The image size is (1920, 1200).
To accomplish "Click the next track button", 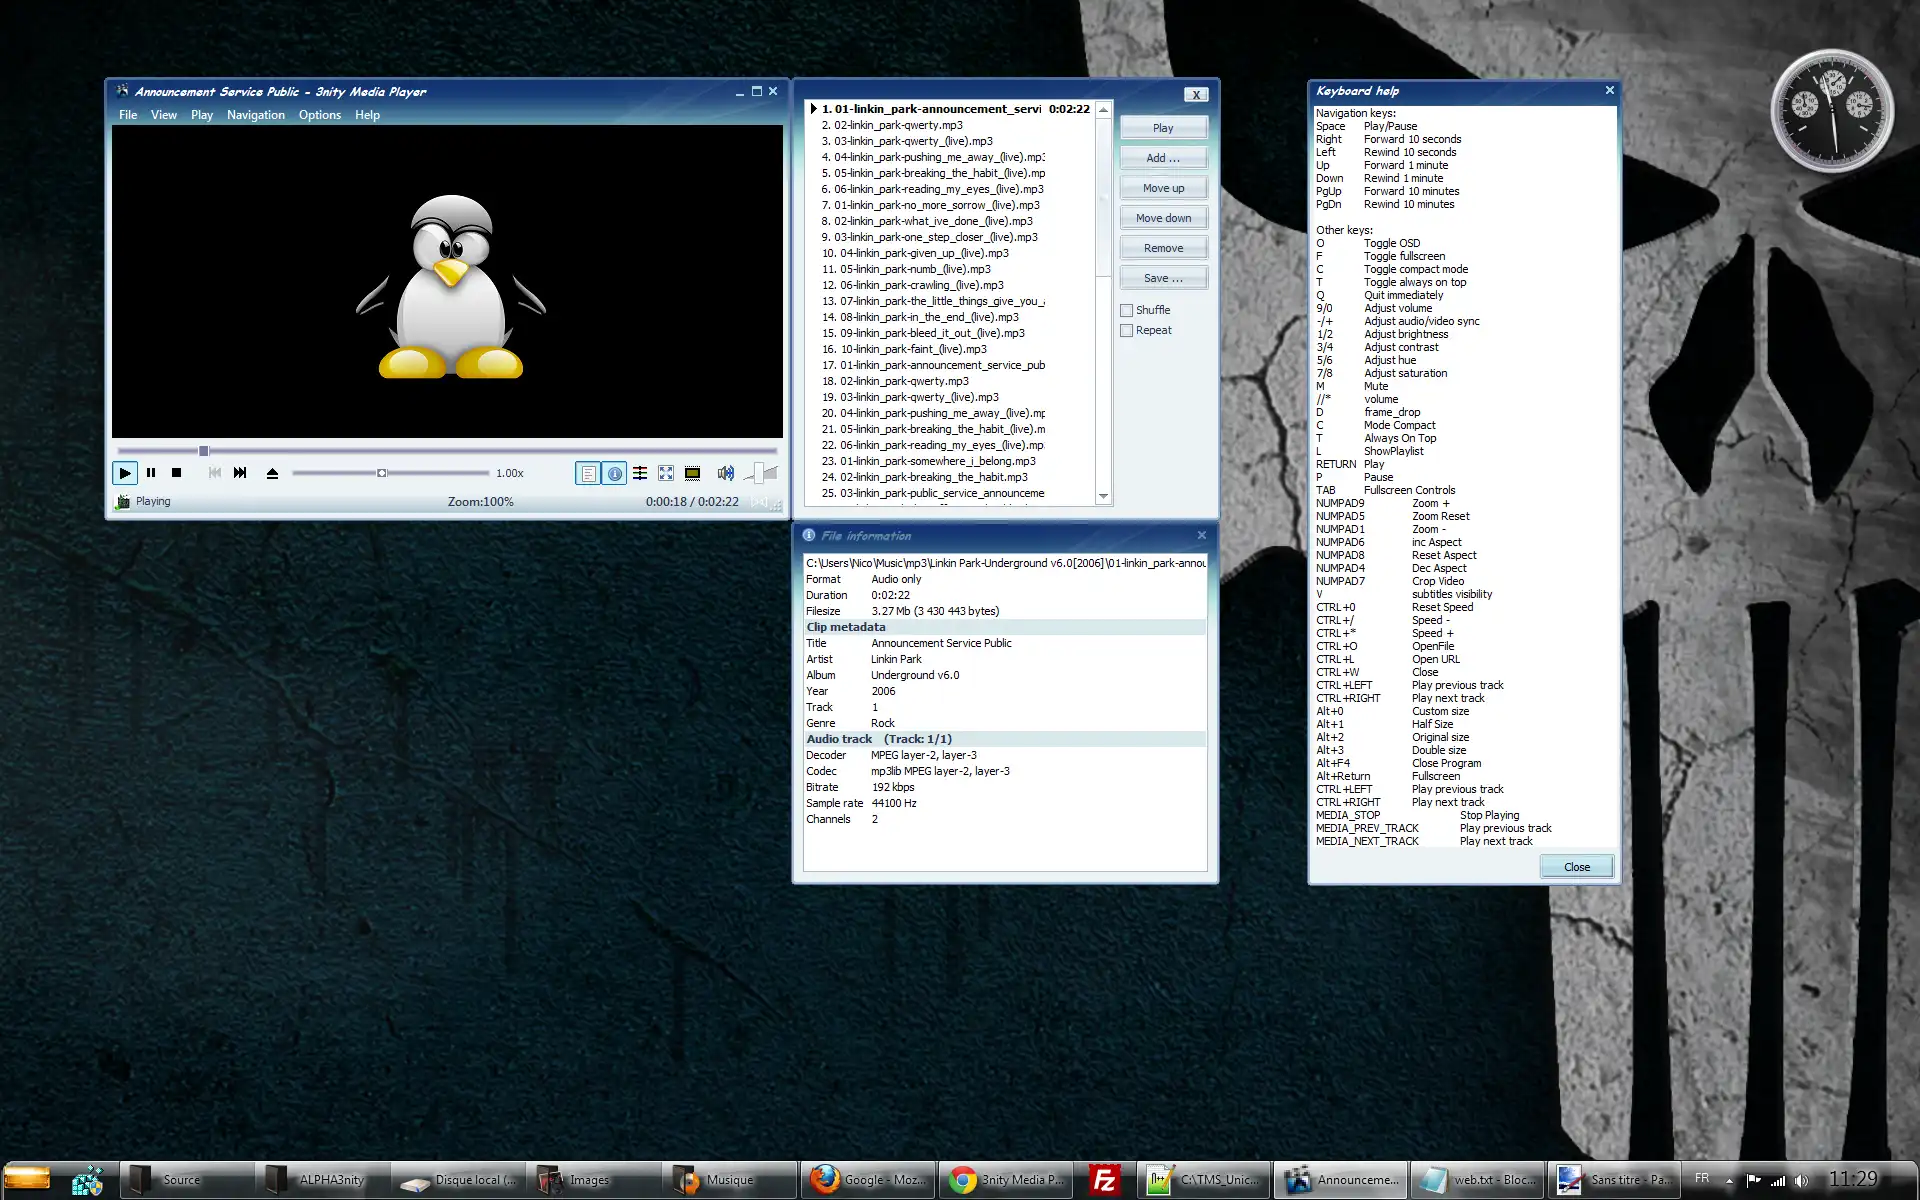I will (x=241, y=473).
